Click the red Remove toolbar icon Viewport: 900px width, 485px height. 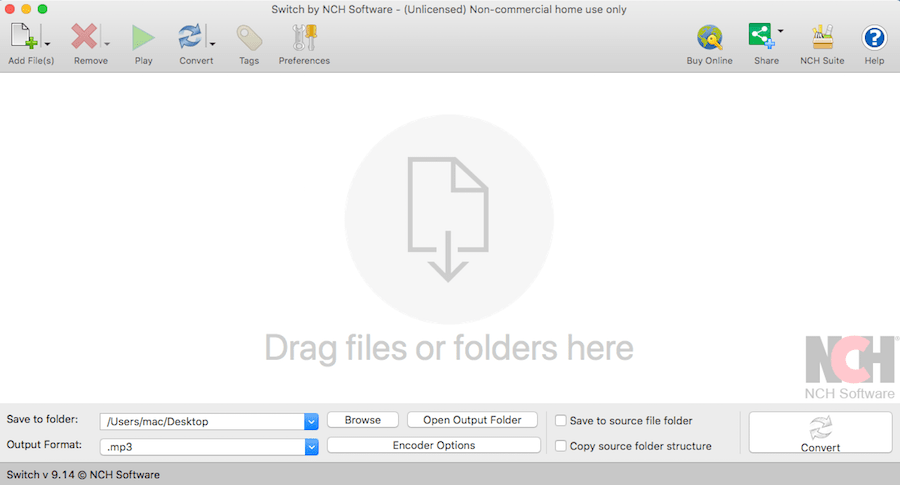coord(84,37)
